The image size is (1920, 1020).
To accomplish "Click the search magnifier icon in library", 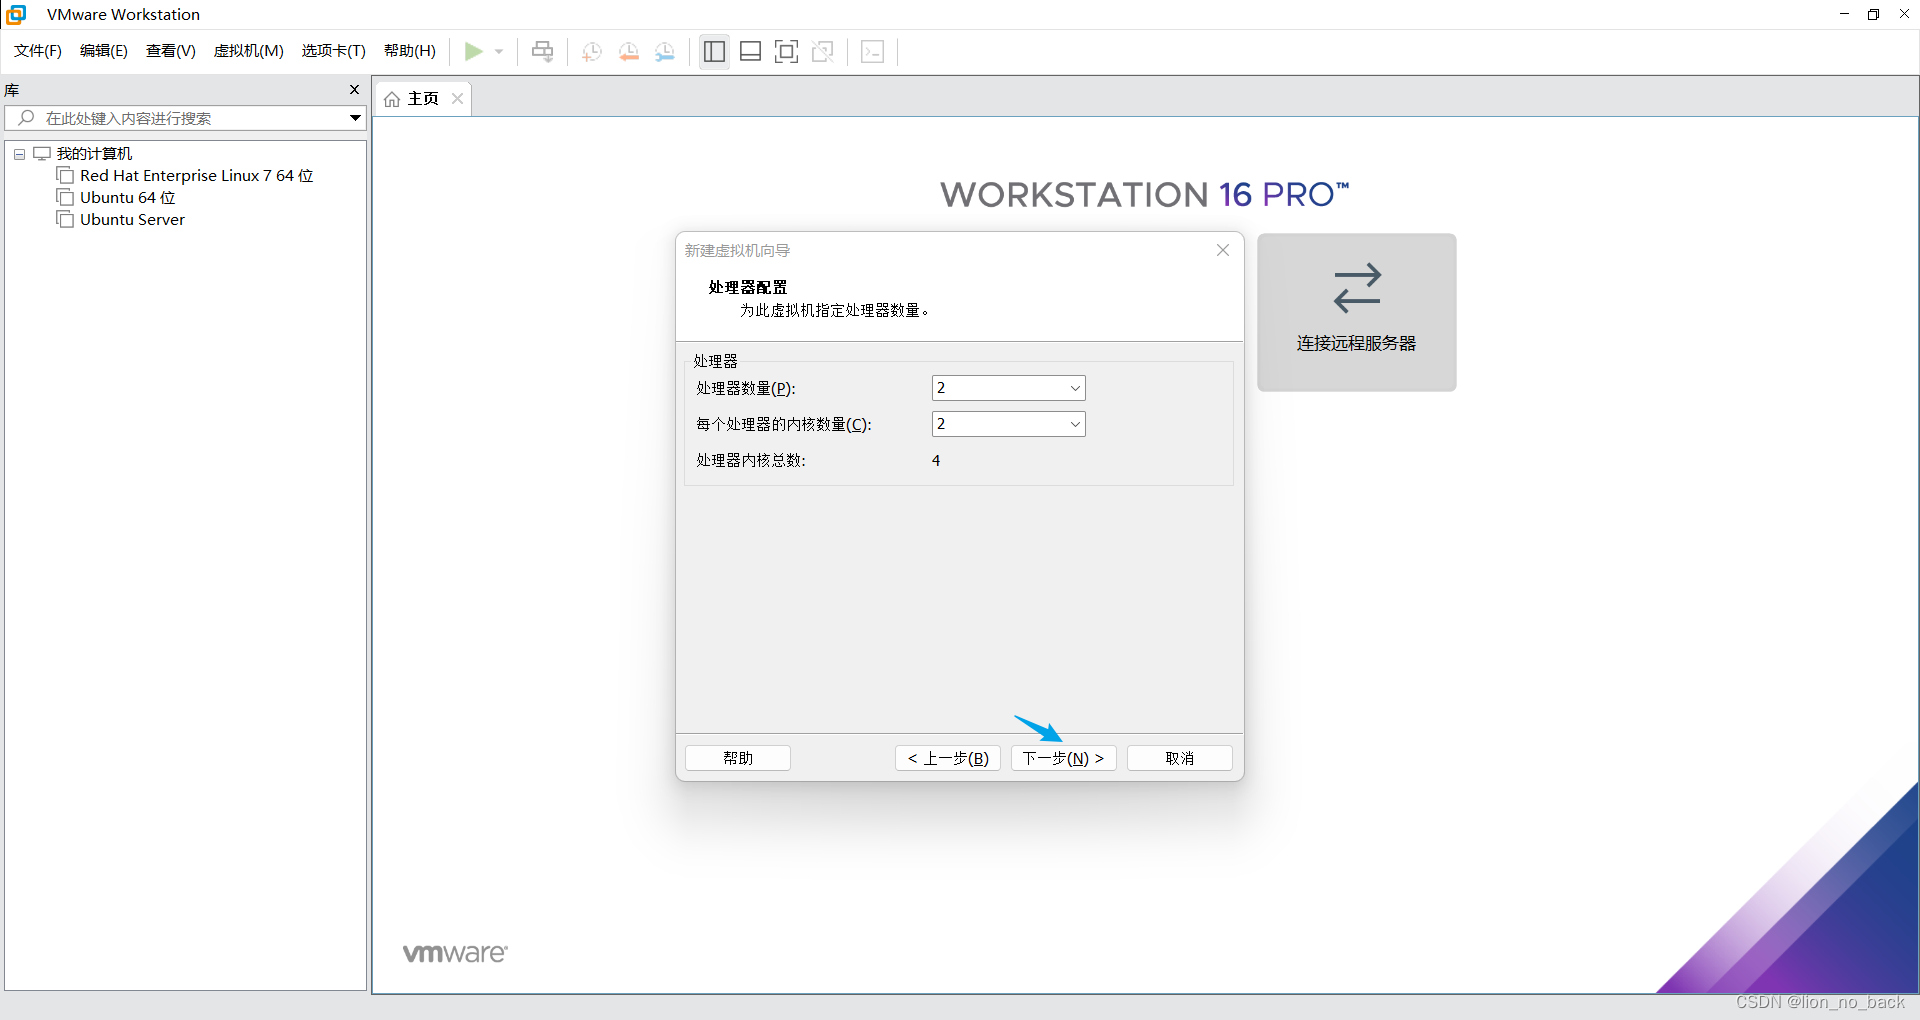I will point(27,118).
